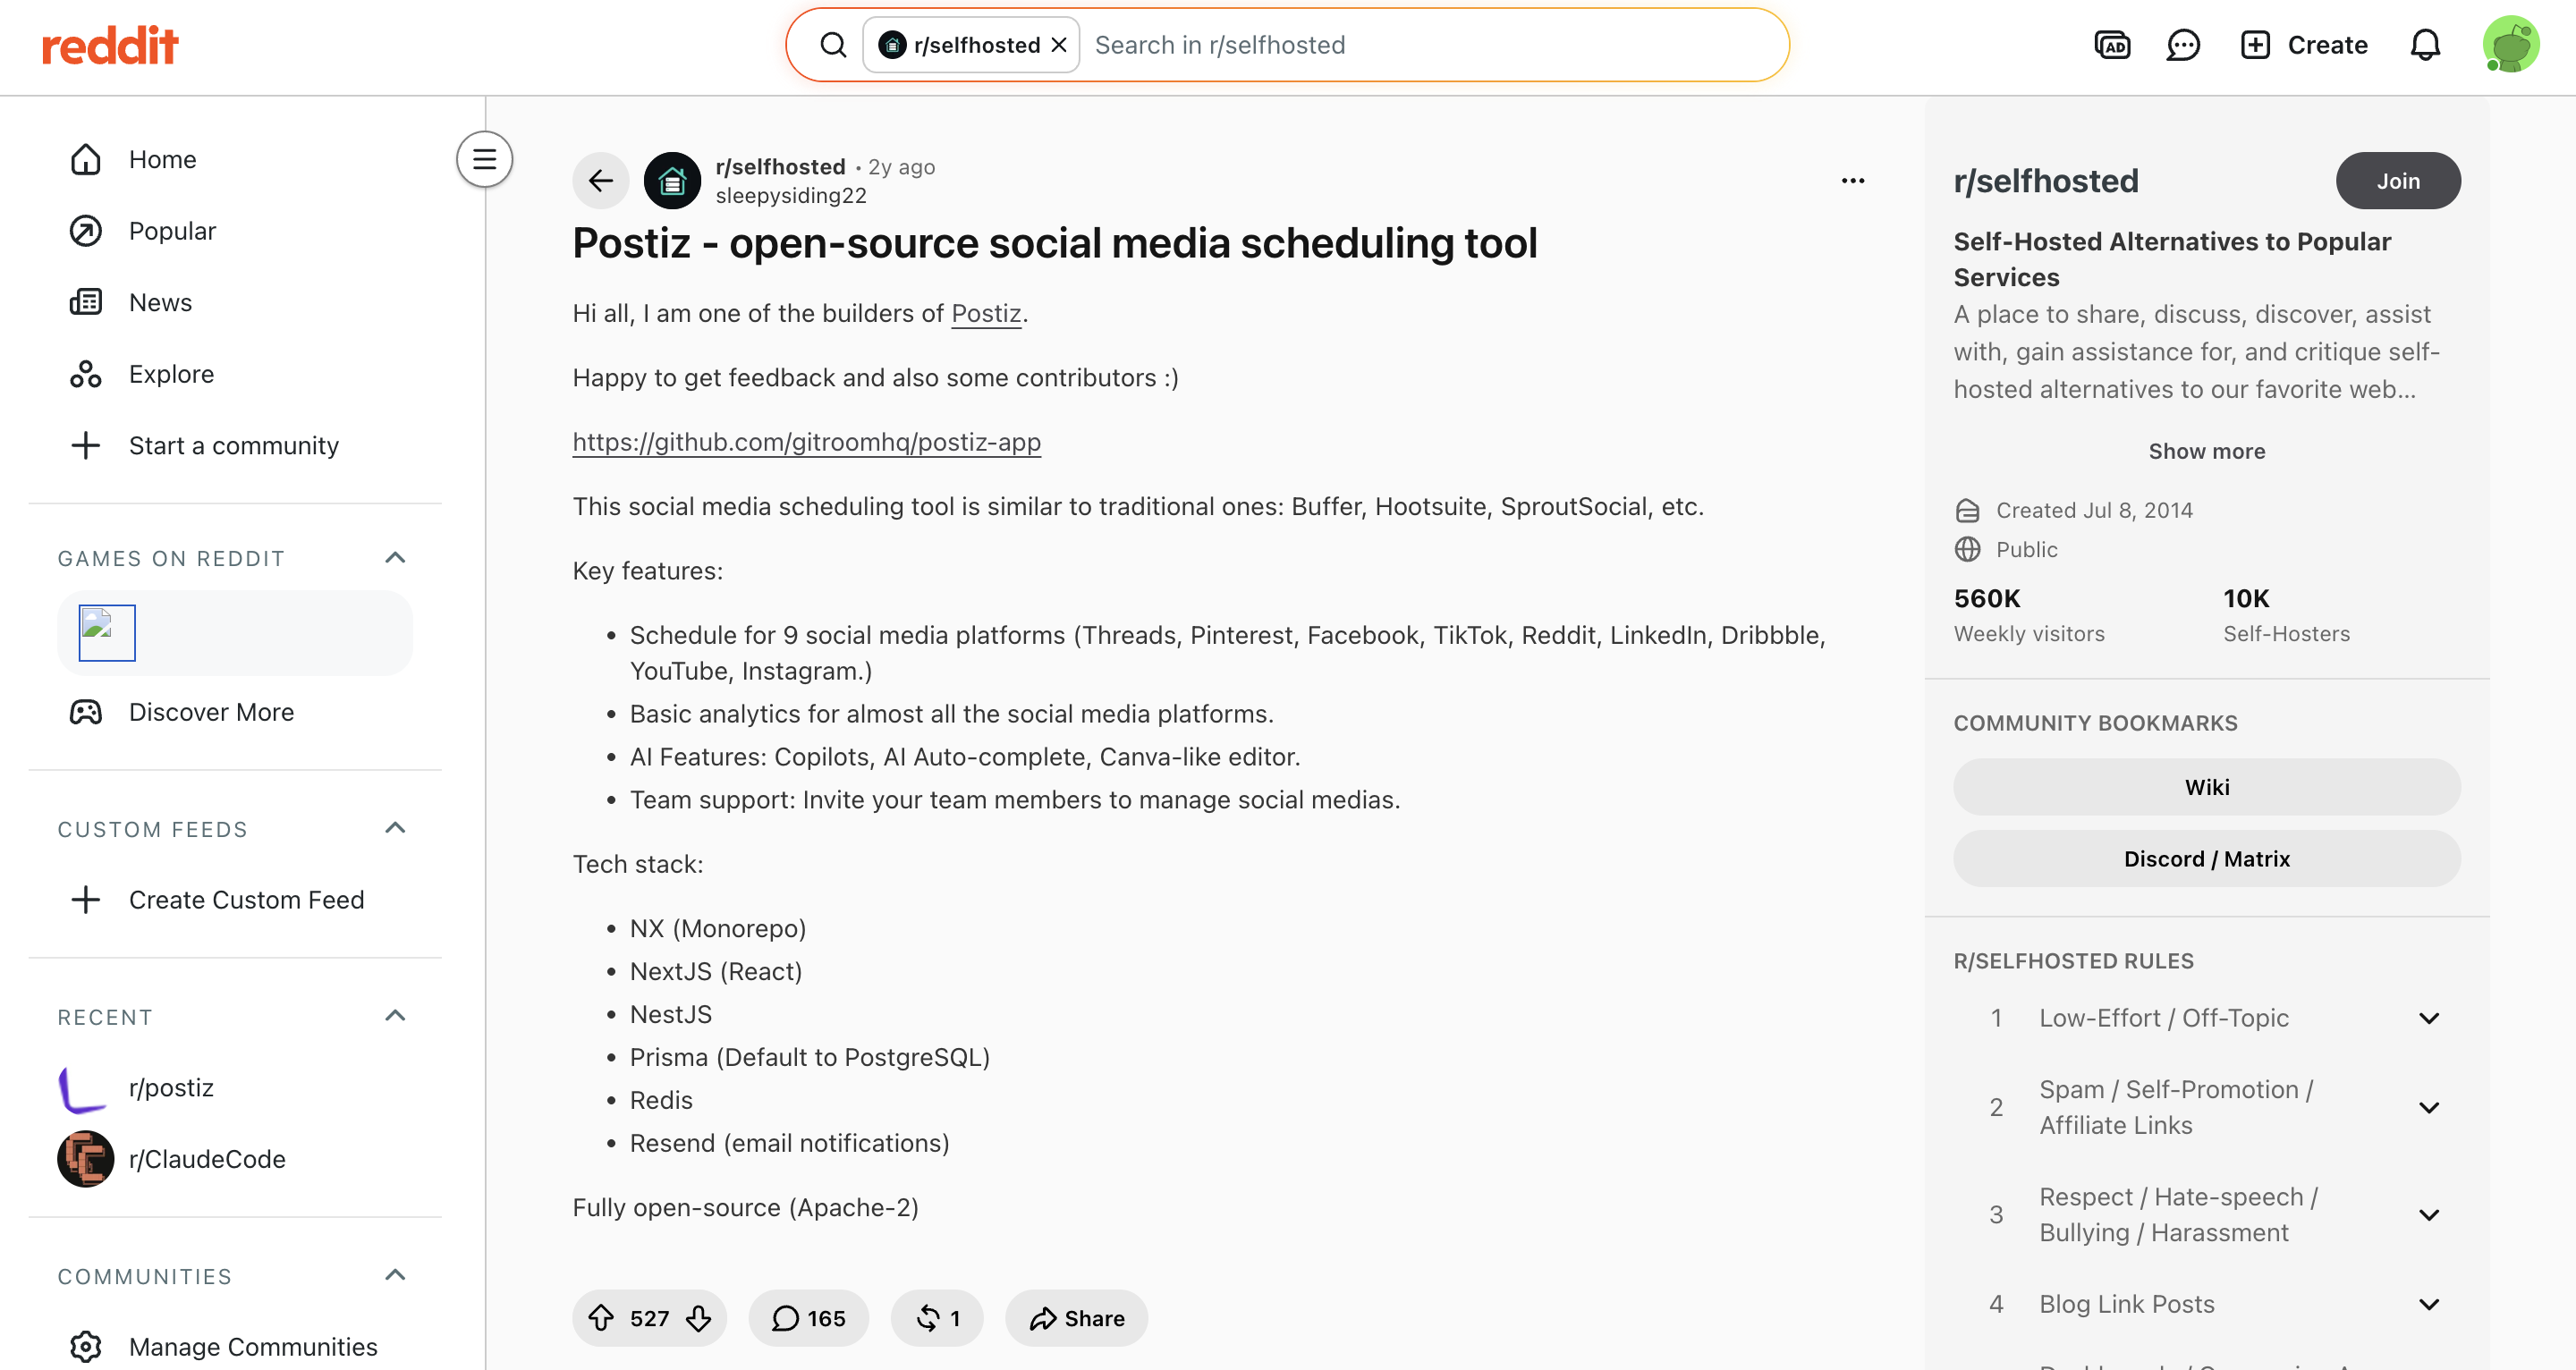The height and width of the screenshot is (1370, 2576).
Task: Join the r/selfhosted community
Action: tap(2398, 181)
